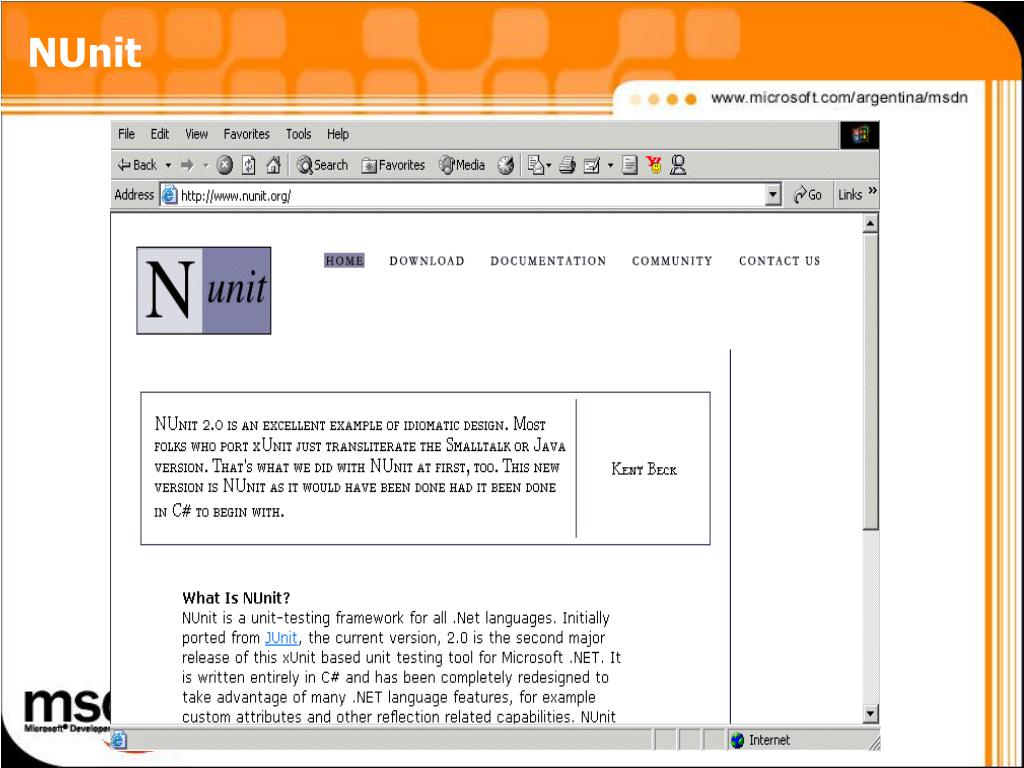Image resolution: width=1024 pixels, height=768 pixels.
Task: Click the Back arrow button
Action: click(137, 165)
